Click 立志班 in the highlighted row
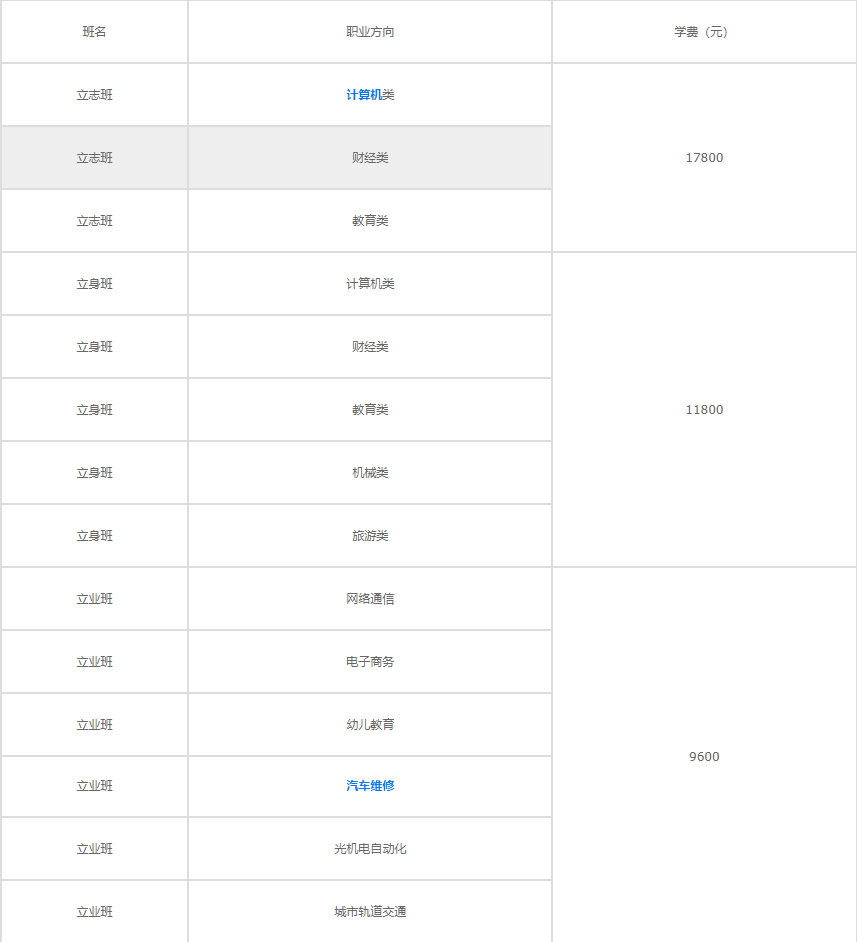857x942 pixels. (x=94, y=158)
